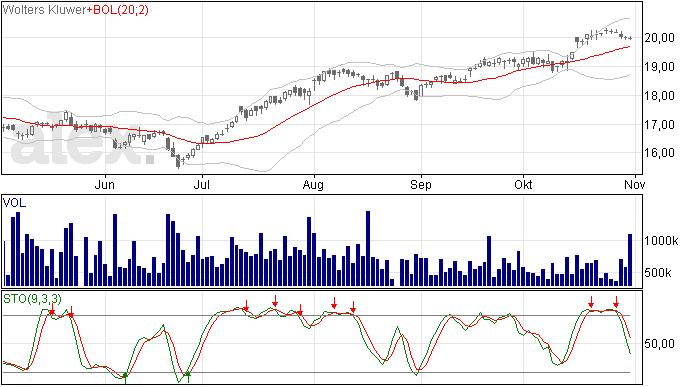This screenshot has height=387, width=690.
Task: Click the Wolters Kluwer chart title
Action: [x=44, y=10]
